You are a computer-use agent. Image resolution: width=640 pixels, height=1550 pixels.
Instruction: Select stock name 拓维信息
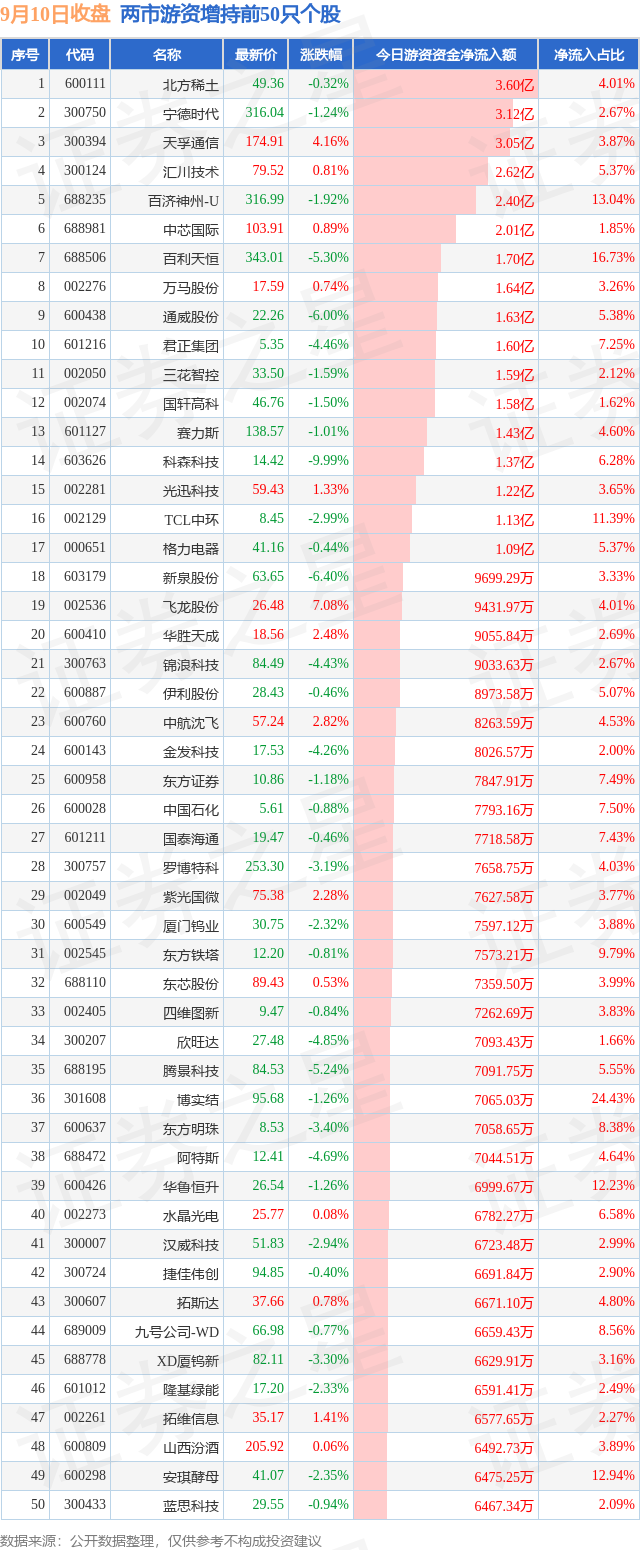point(191,1418)
